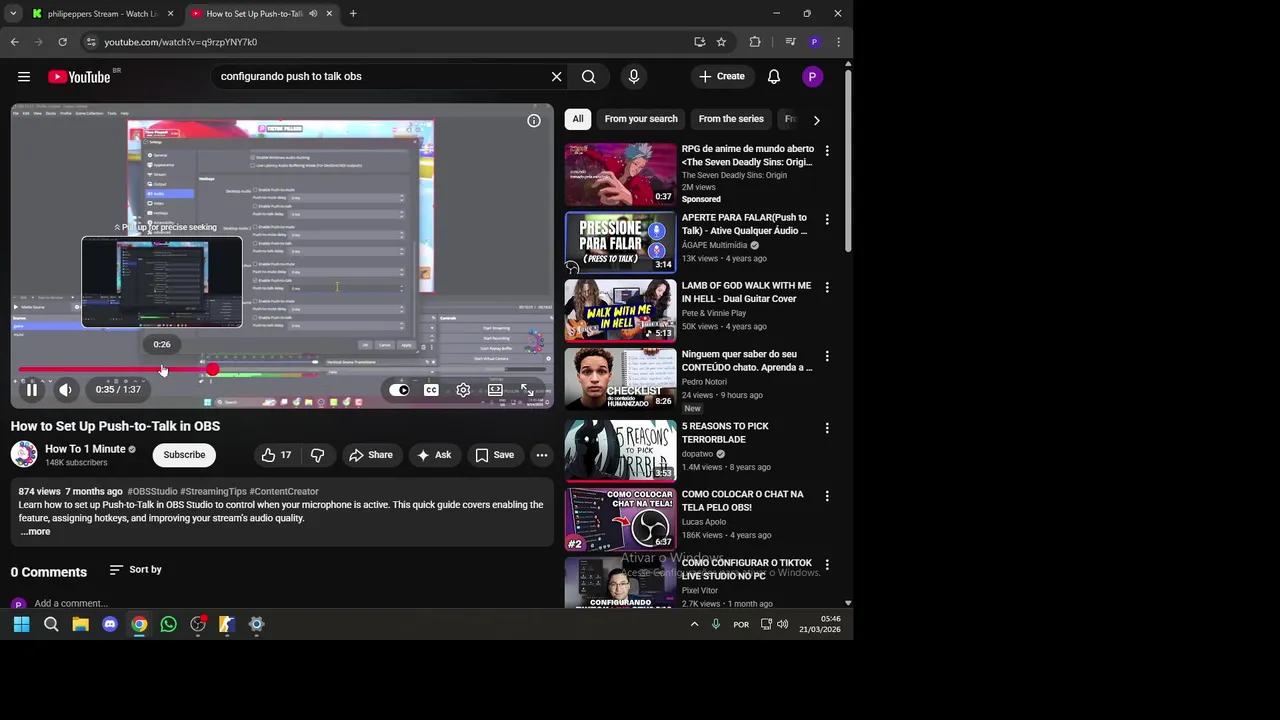Open How To 1 Minute channel avatar
This screenshot has height=720, width=1280.
tap(24, 454)
